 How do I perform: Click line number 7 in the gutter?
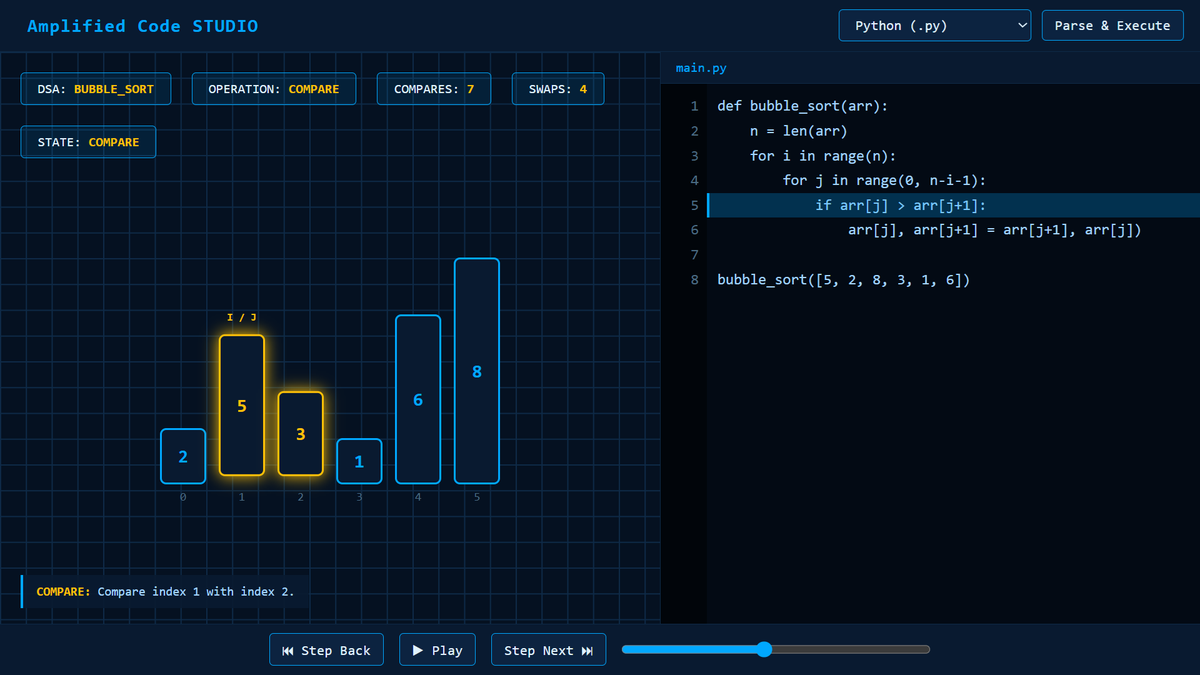pos(694,255)
